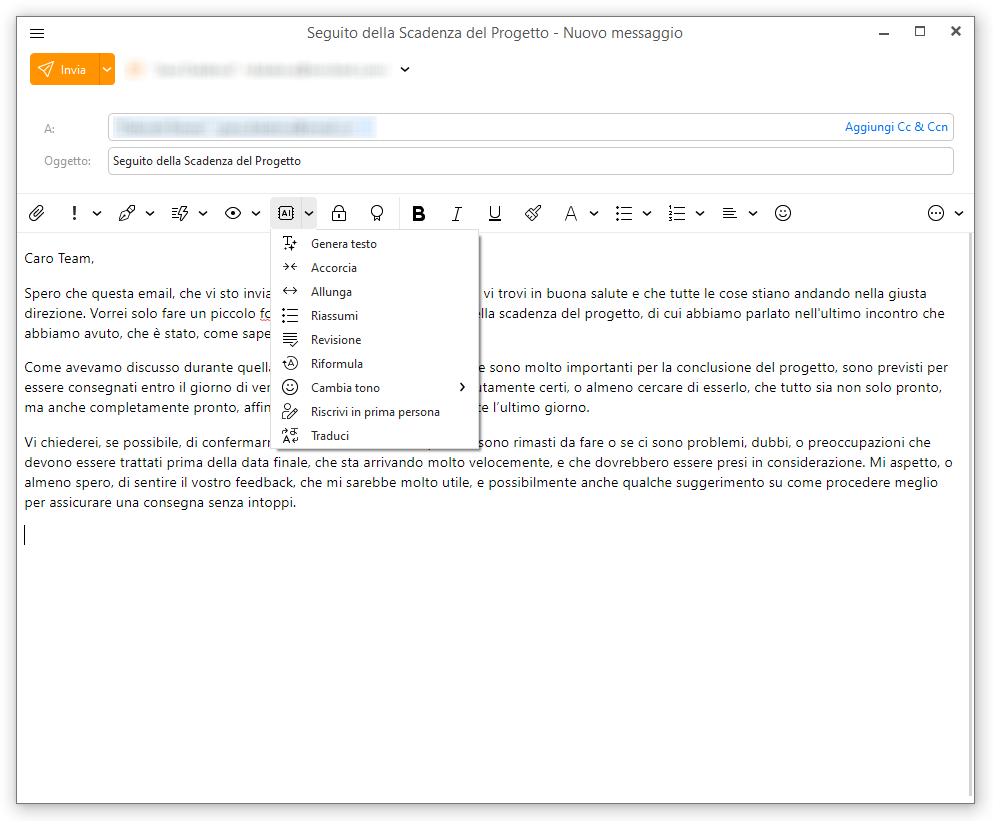Close the Nuovo messaggio window
The image size is (993, 821).
(956, 31)
